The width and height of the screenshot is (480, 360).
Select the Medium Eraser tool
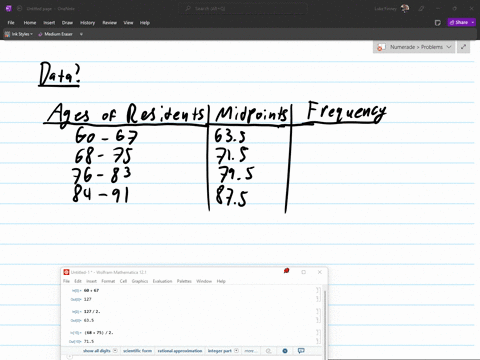(x=55, y=34)
